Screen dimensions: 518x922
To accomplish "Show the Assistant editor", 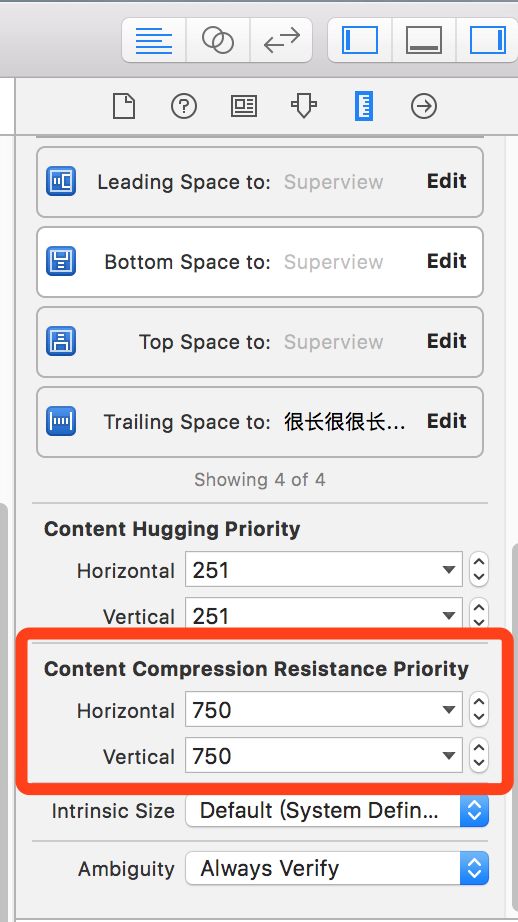I will pyautogui.click(x=218, y=40).
